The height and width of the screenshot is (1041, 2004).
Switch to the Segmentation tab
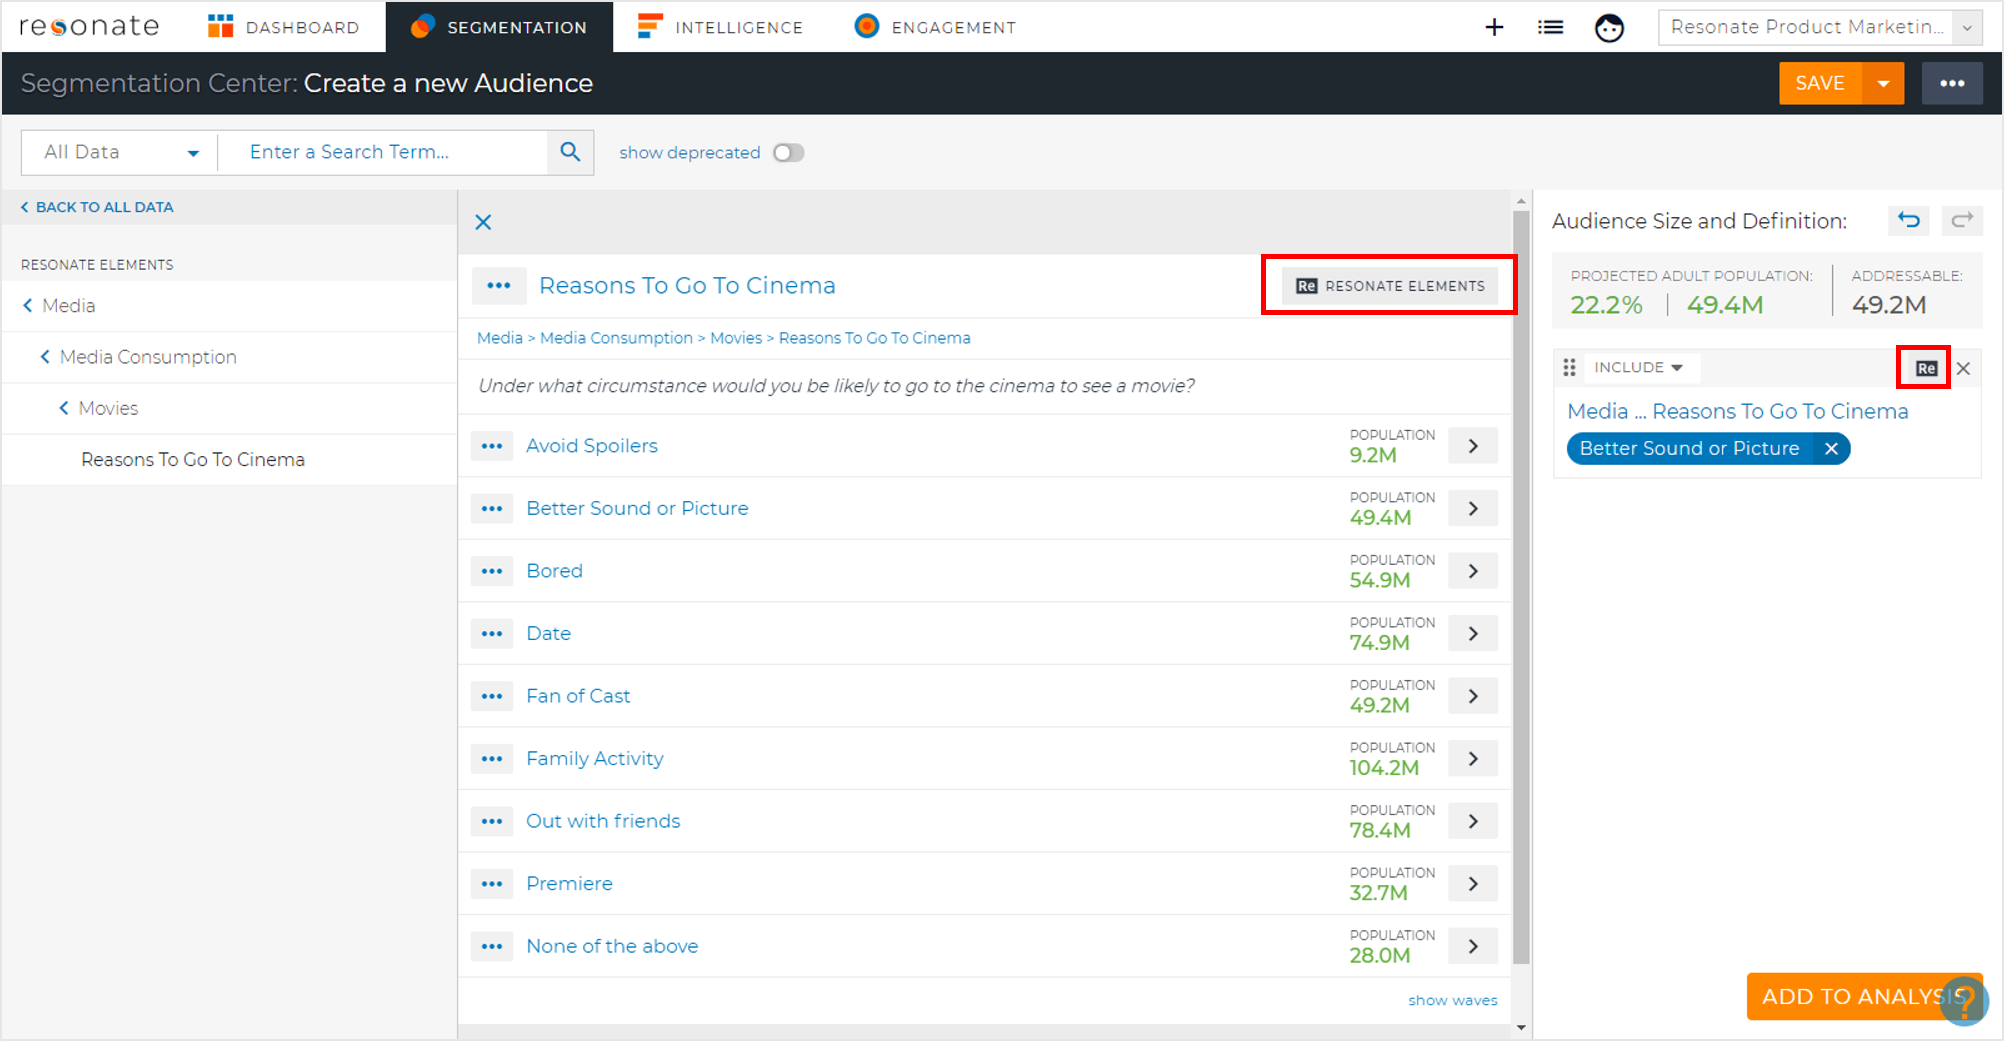point(499,27)
